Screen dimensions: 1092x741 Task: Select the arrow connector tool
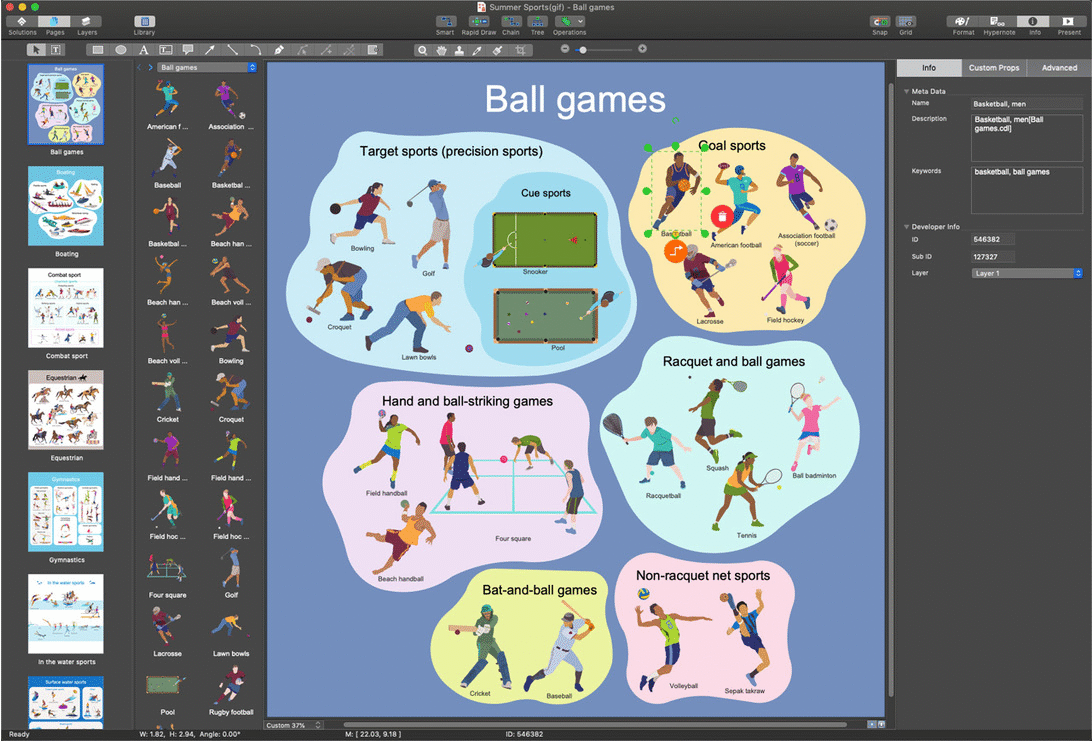coord(210,49)
